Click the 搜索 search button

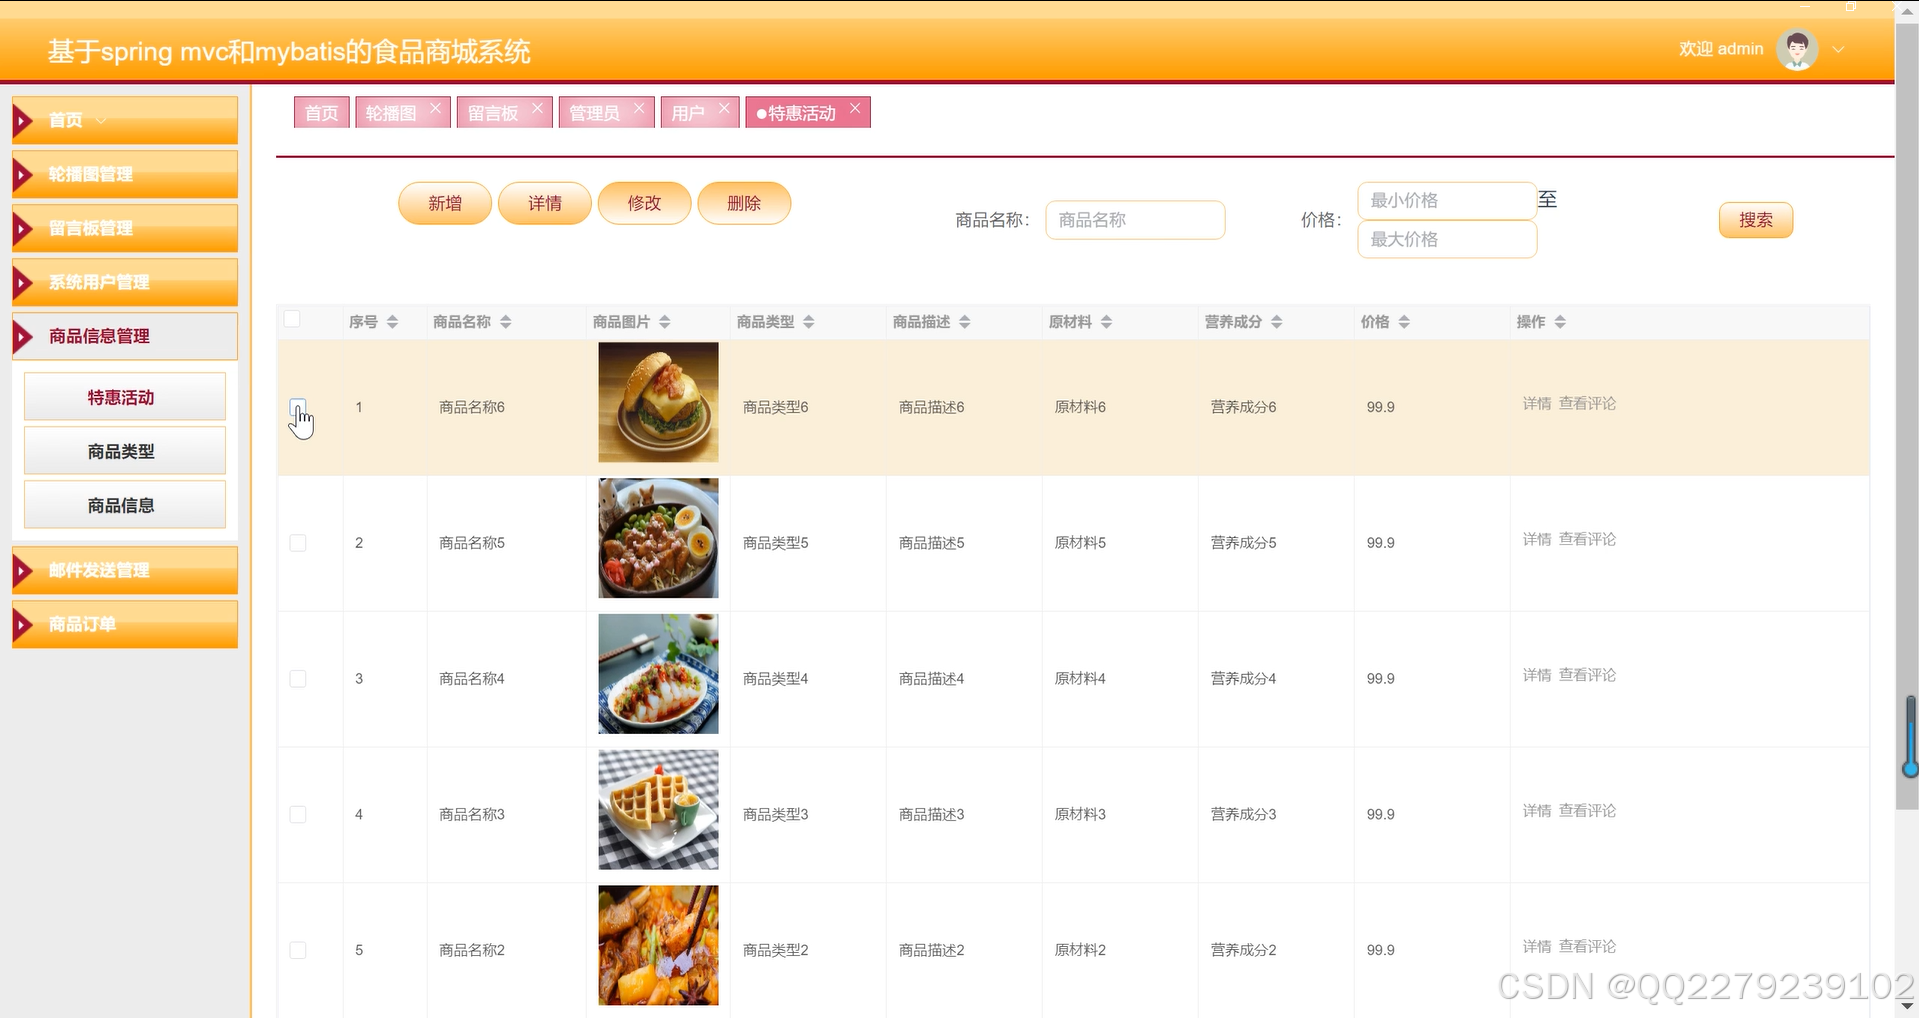click(x=1755, y=220)
